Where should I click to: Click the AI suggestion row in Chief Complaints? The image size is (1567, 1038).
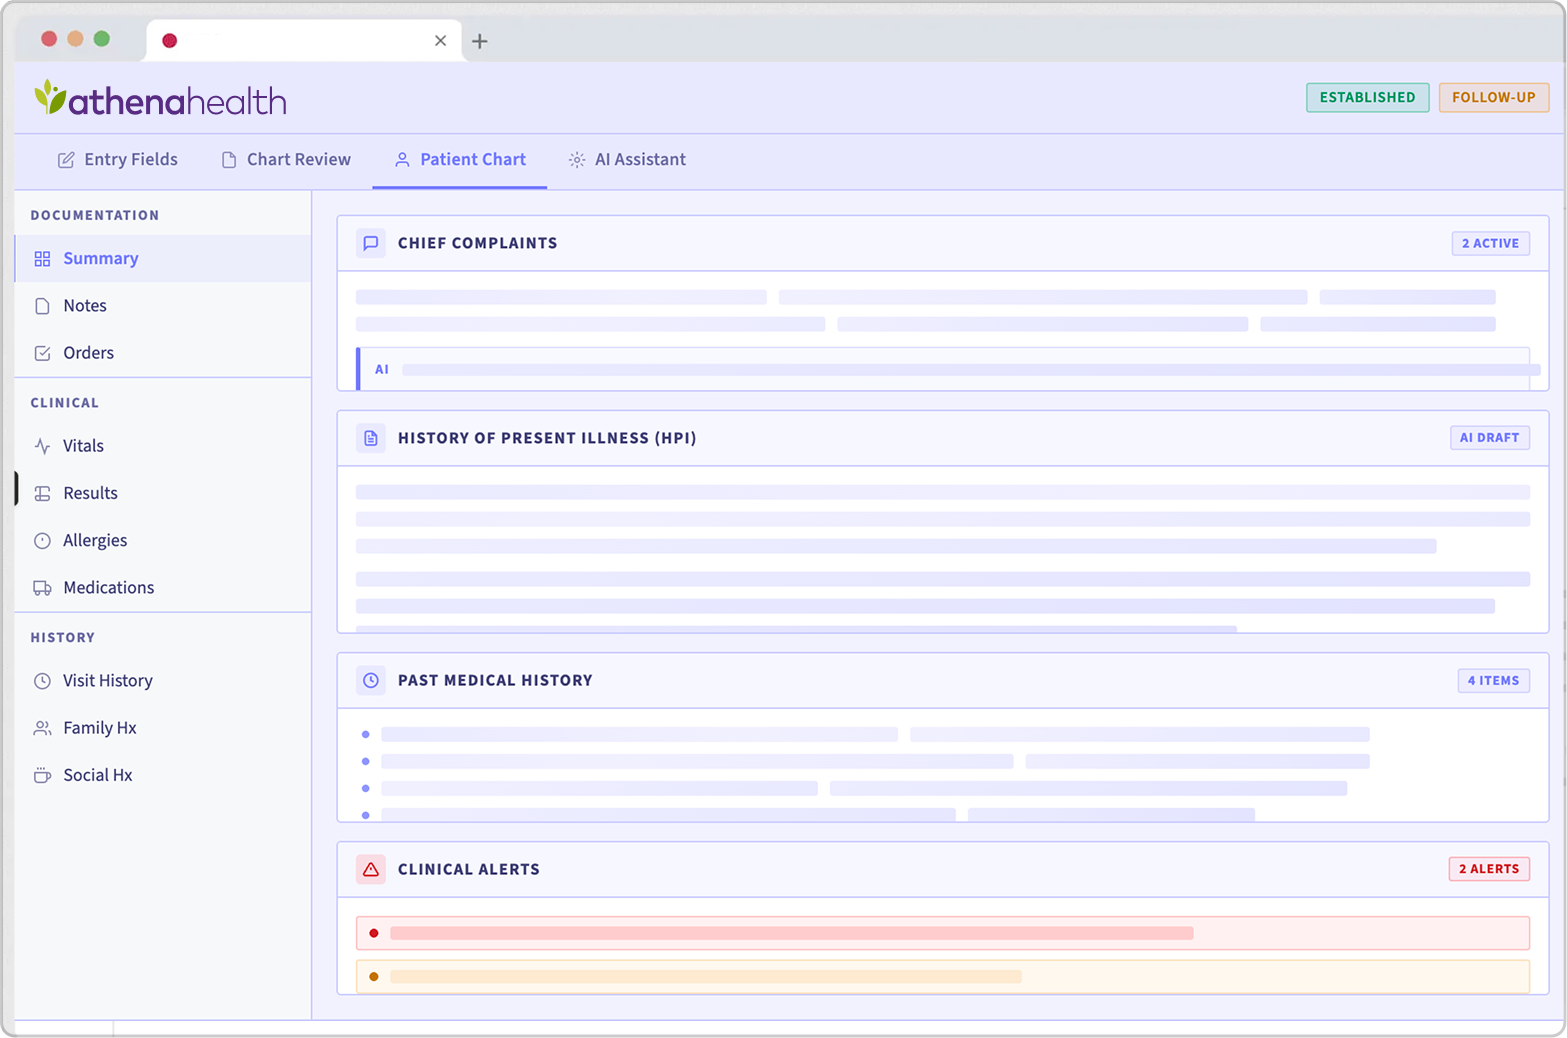(943, 369)
